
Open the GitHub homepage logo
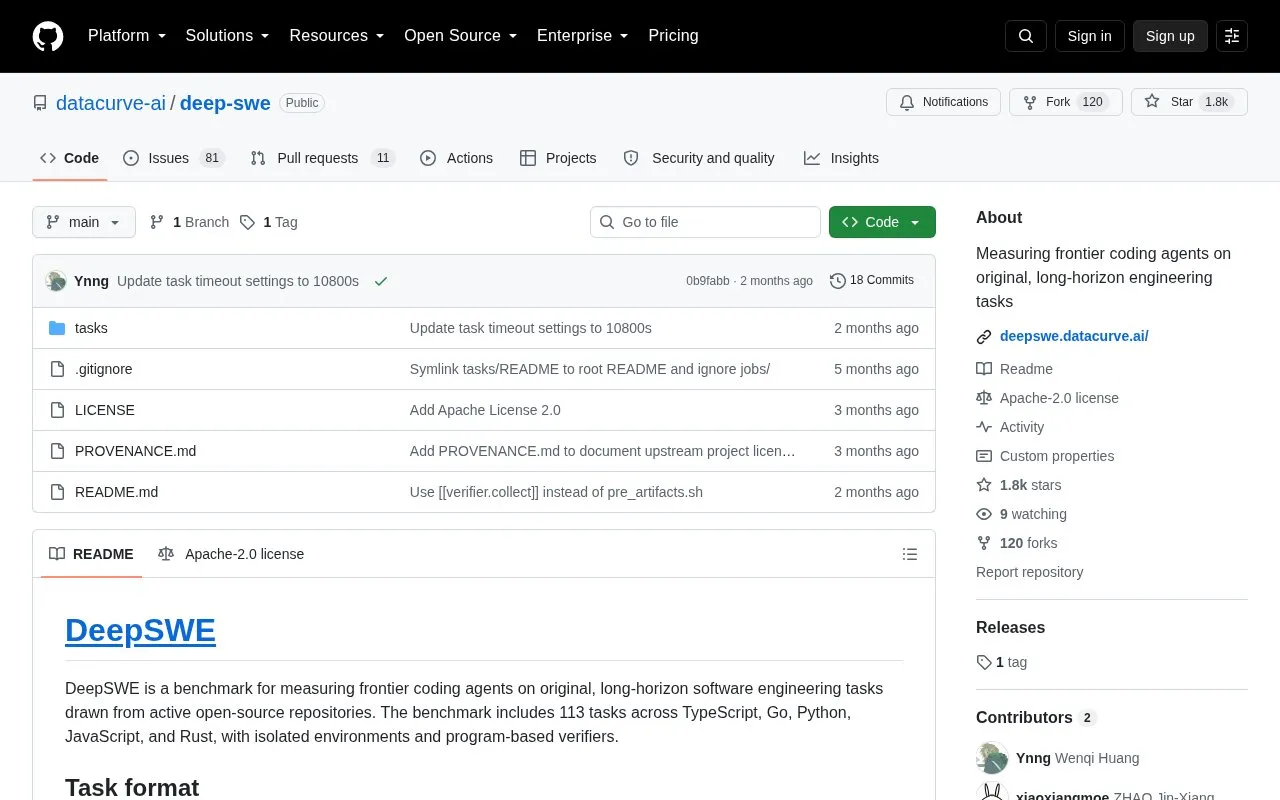(48, 36)
